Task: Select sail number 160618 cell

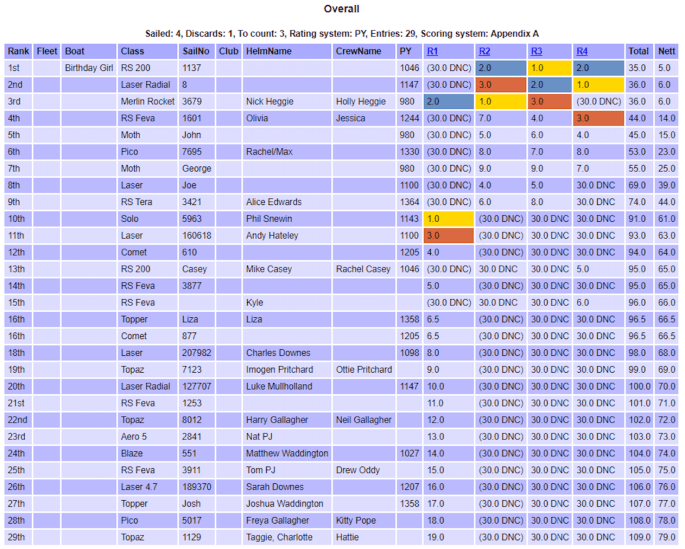Action: (x=197, y=235)
